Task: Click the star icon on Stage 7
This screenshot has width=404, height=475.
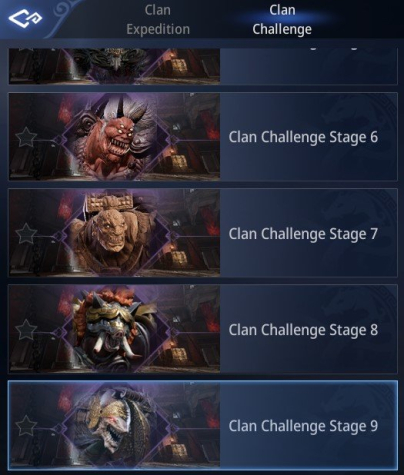Action: click(x=26, y=233)
